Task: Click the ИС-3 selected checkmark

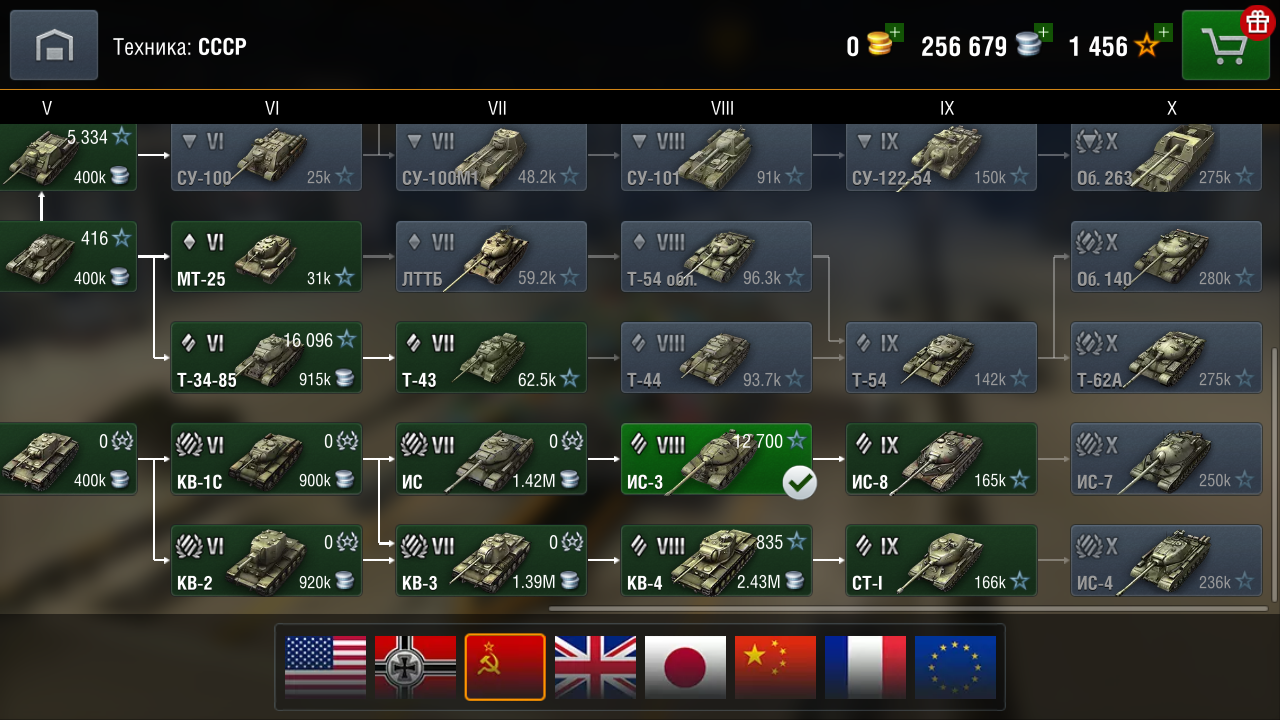Action: [799, 483]
